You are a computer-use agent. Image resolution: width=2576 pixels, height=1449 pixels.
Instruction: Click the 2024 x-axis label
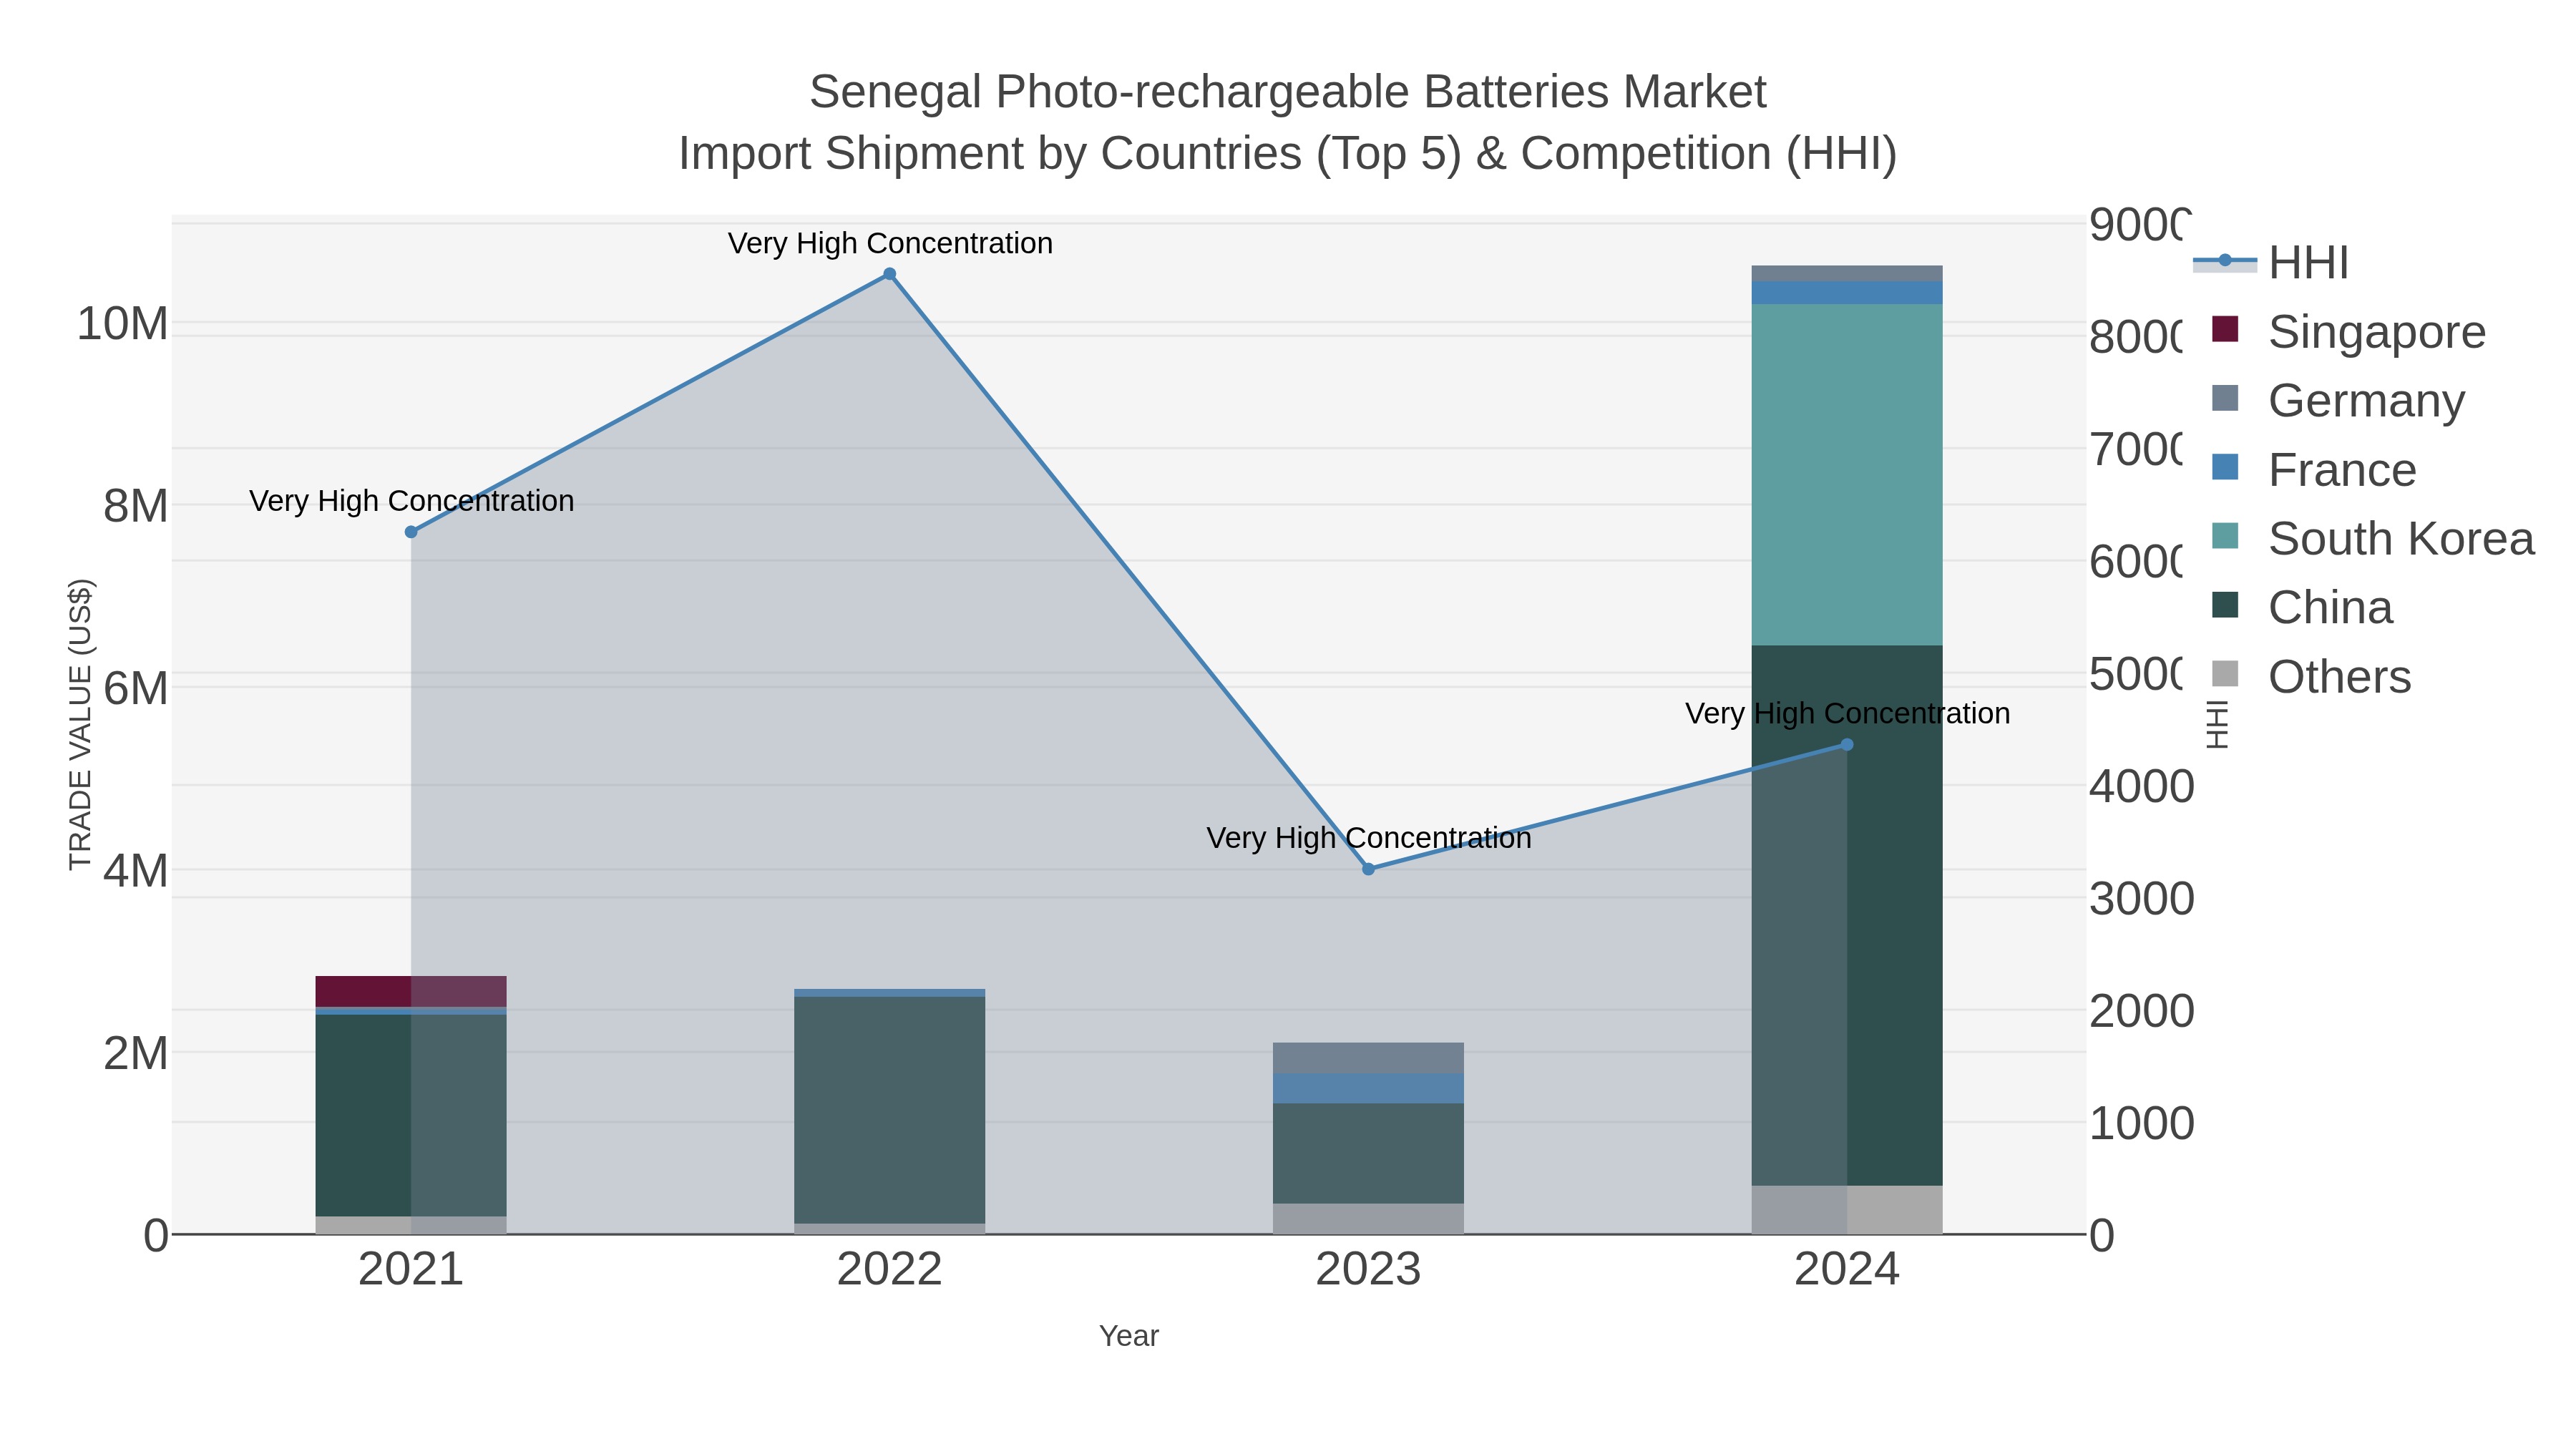click(x=1847, y=1270)
